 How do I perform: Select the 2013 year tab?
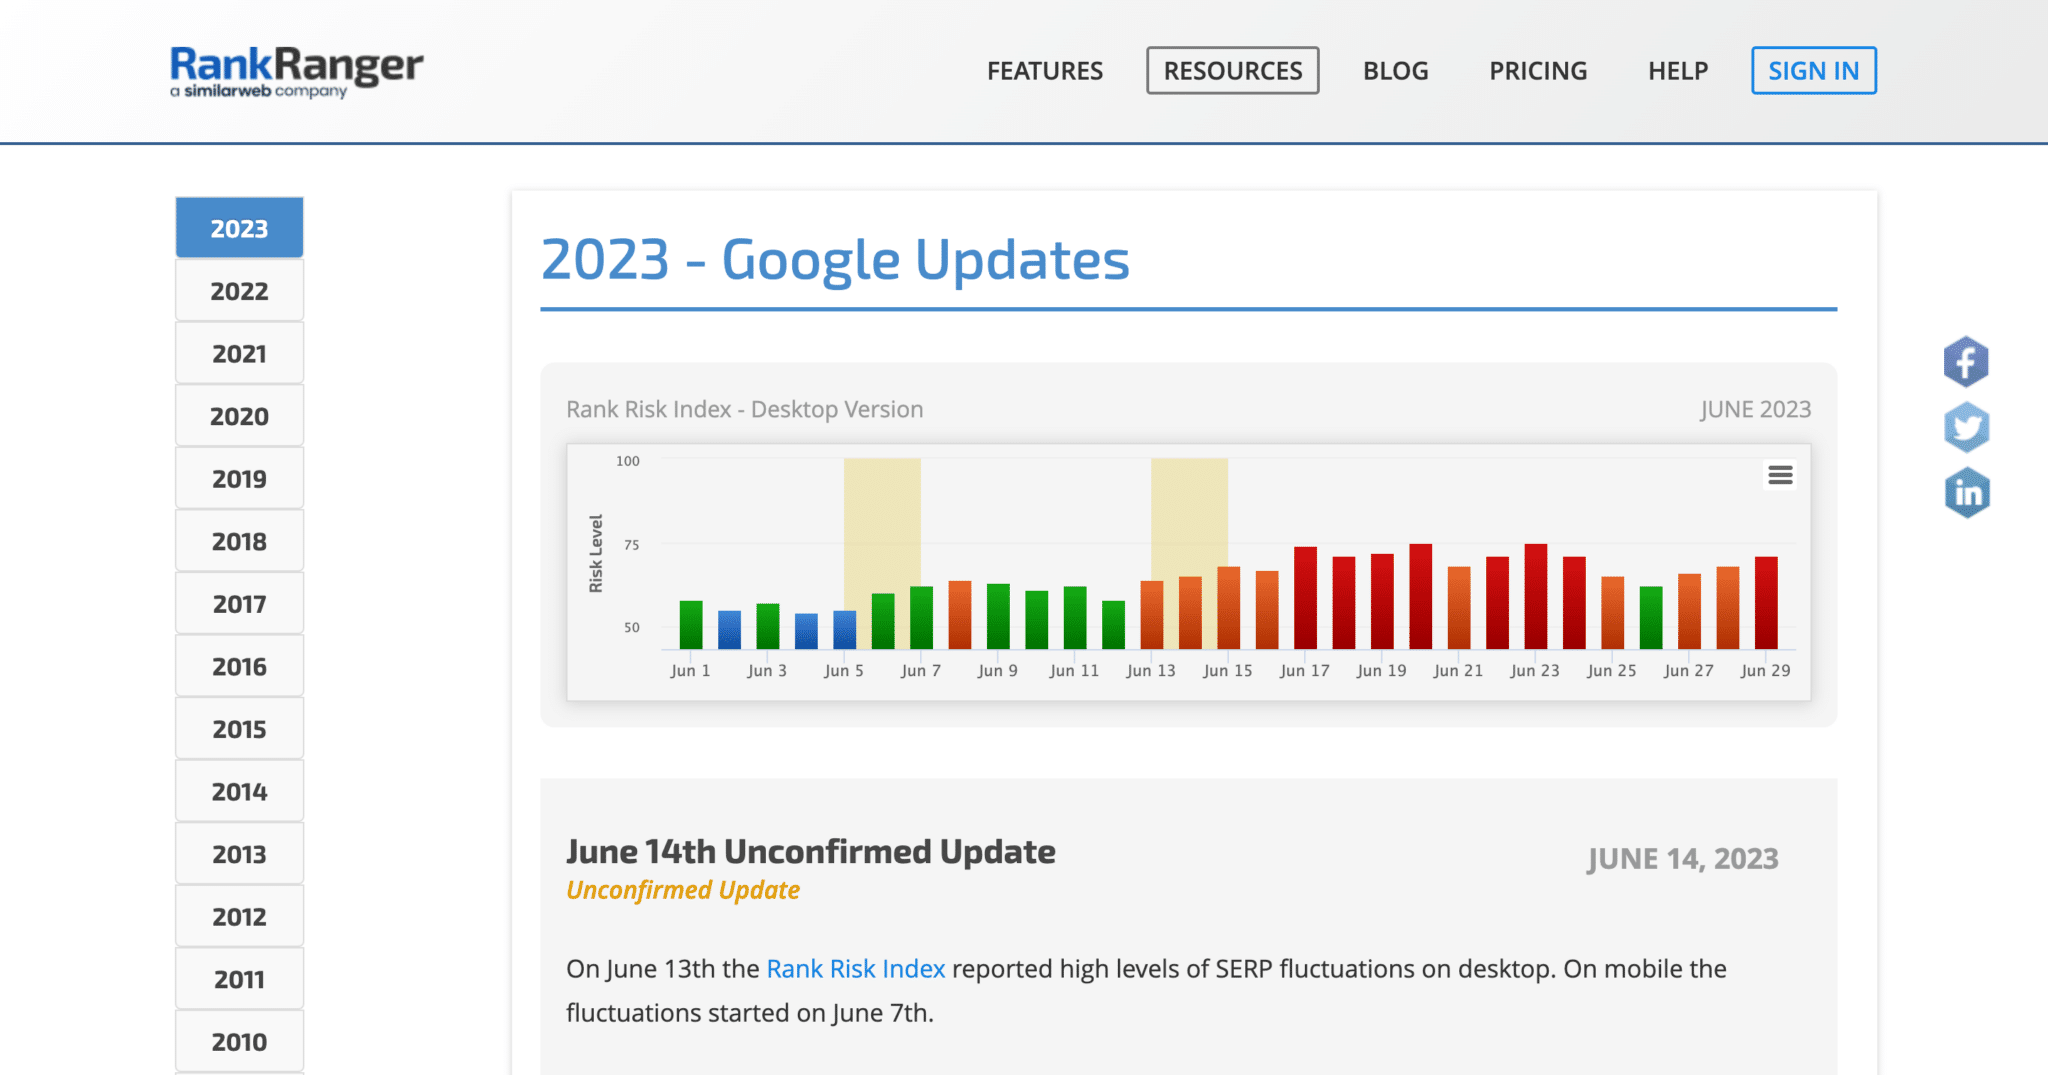click(x=240, y=854)
